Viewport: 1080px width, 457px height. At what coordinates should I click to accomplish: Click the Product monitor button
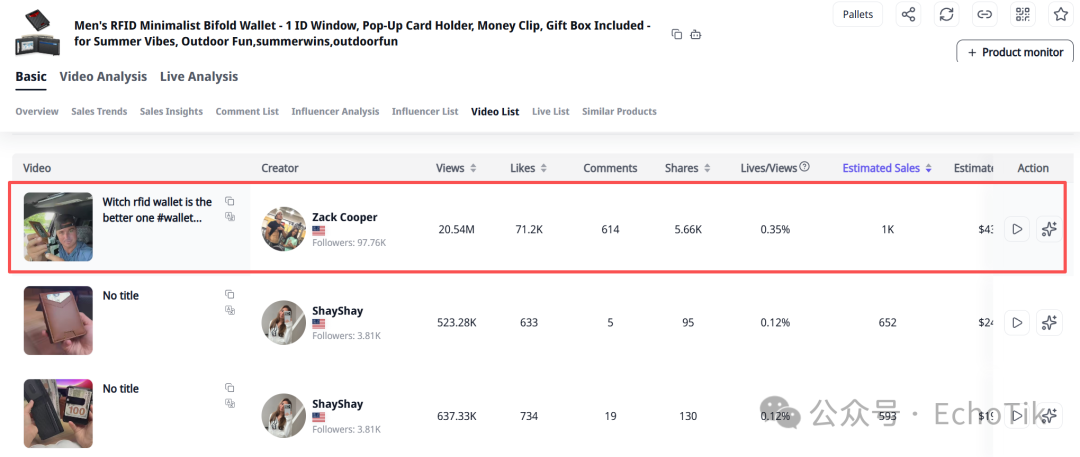(x=1015, y=52)
